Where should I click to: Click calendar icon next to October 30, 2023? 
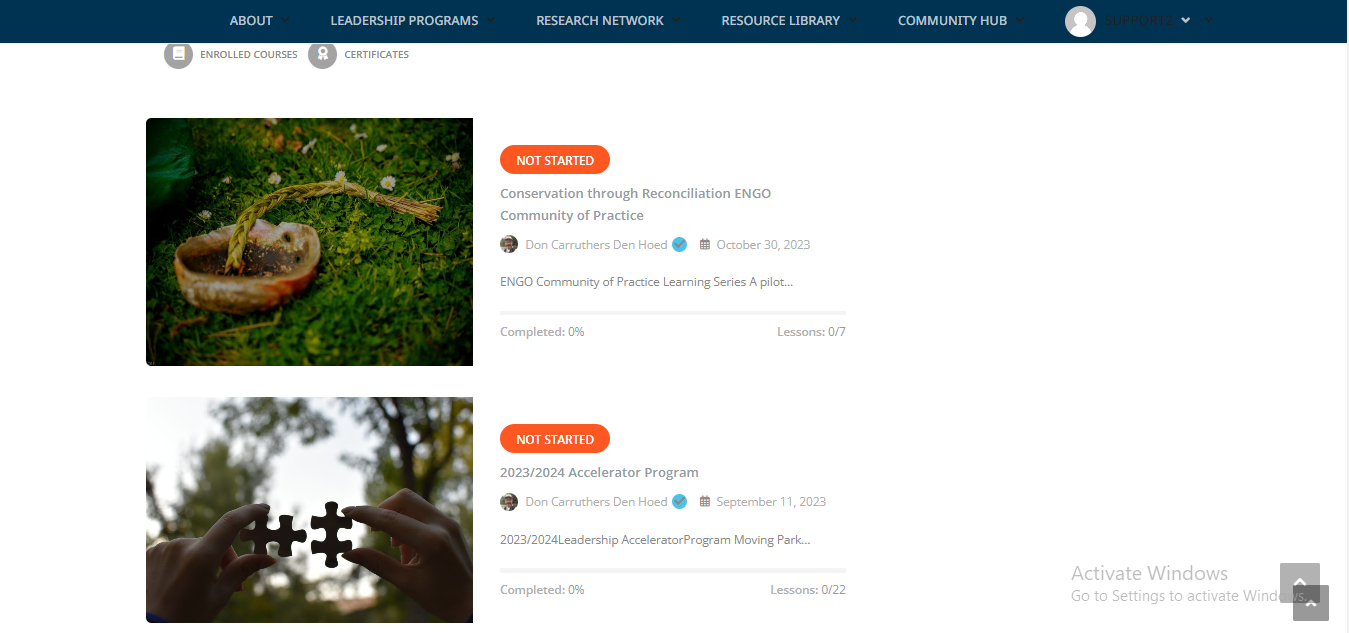(705, 244)
